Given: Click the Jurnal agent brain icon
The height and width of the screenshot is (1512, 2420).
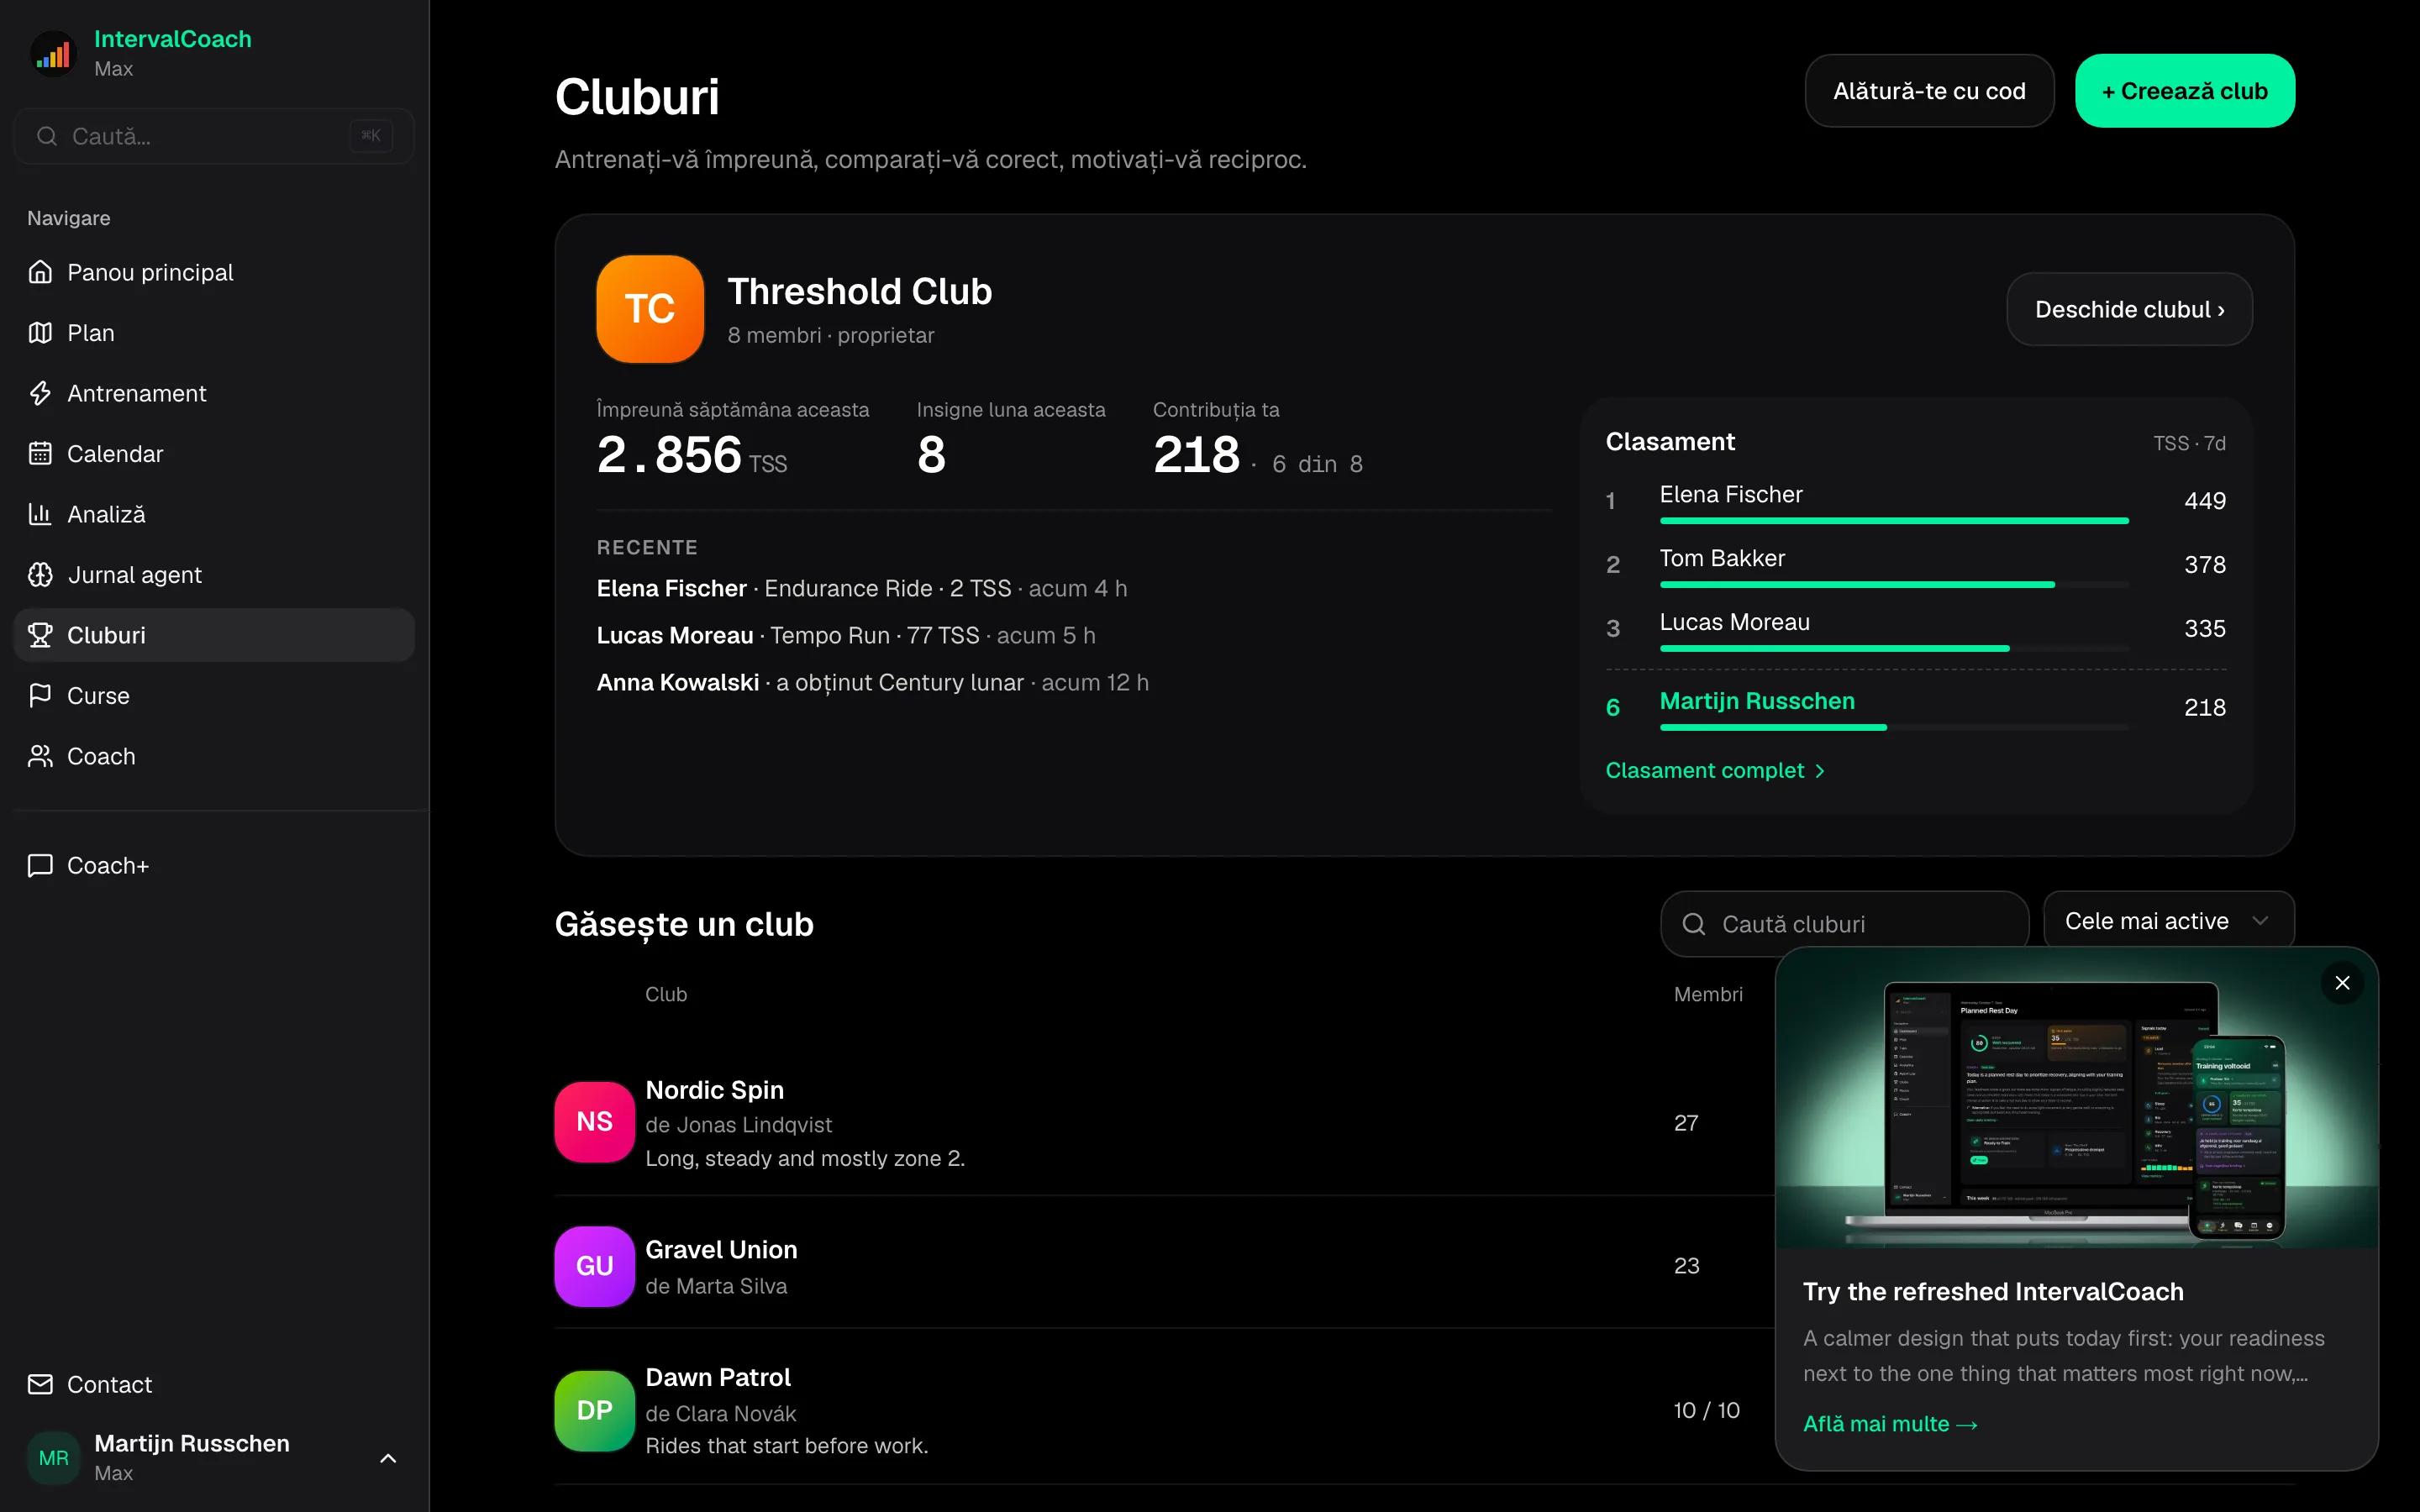Looking at the screenshot, I should click(40, 575).
